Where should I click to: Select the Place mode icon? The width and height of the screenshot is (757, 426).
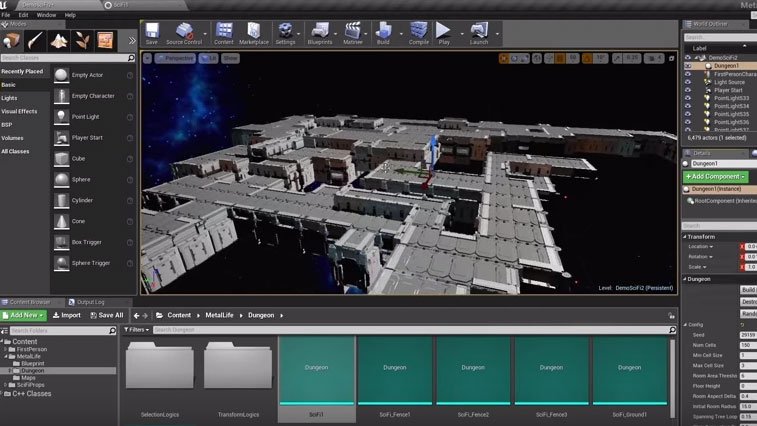12,41
